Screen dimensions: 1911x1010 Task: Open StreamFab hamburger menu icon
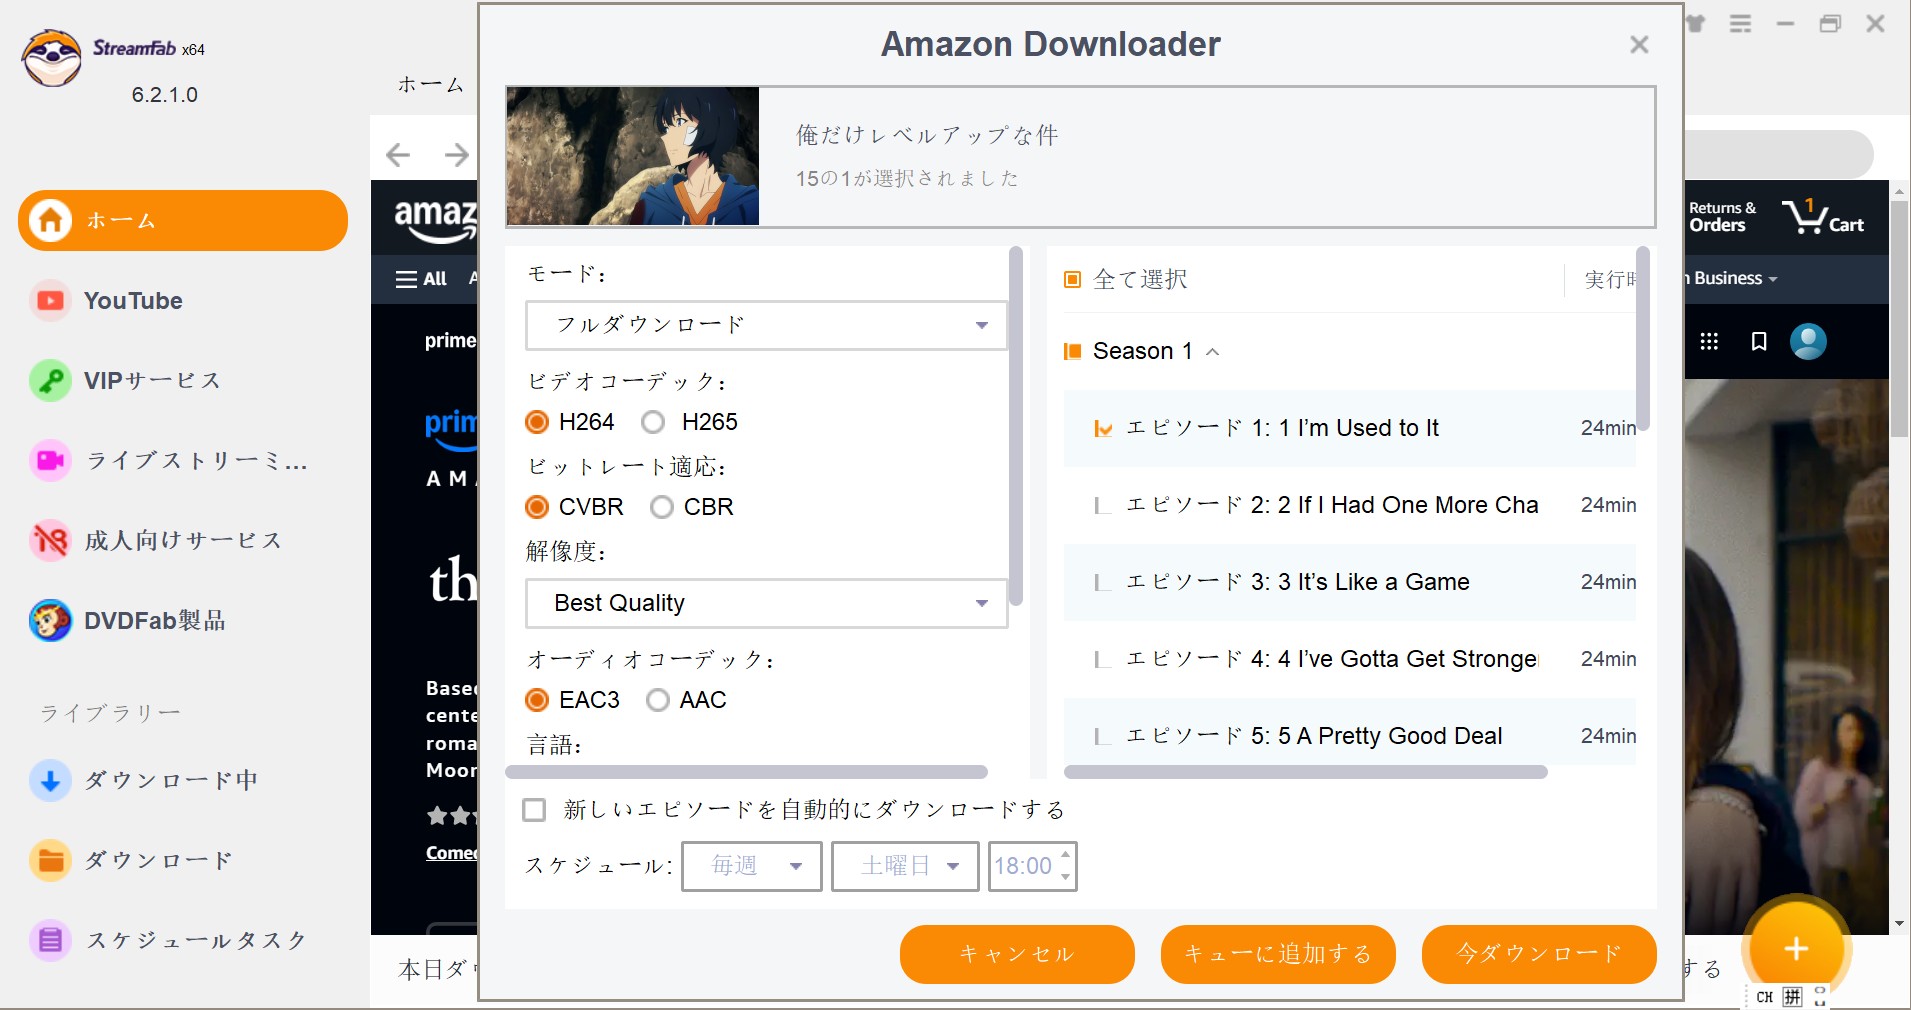[x=1741, y=24]
